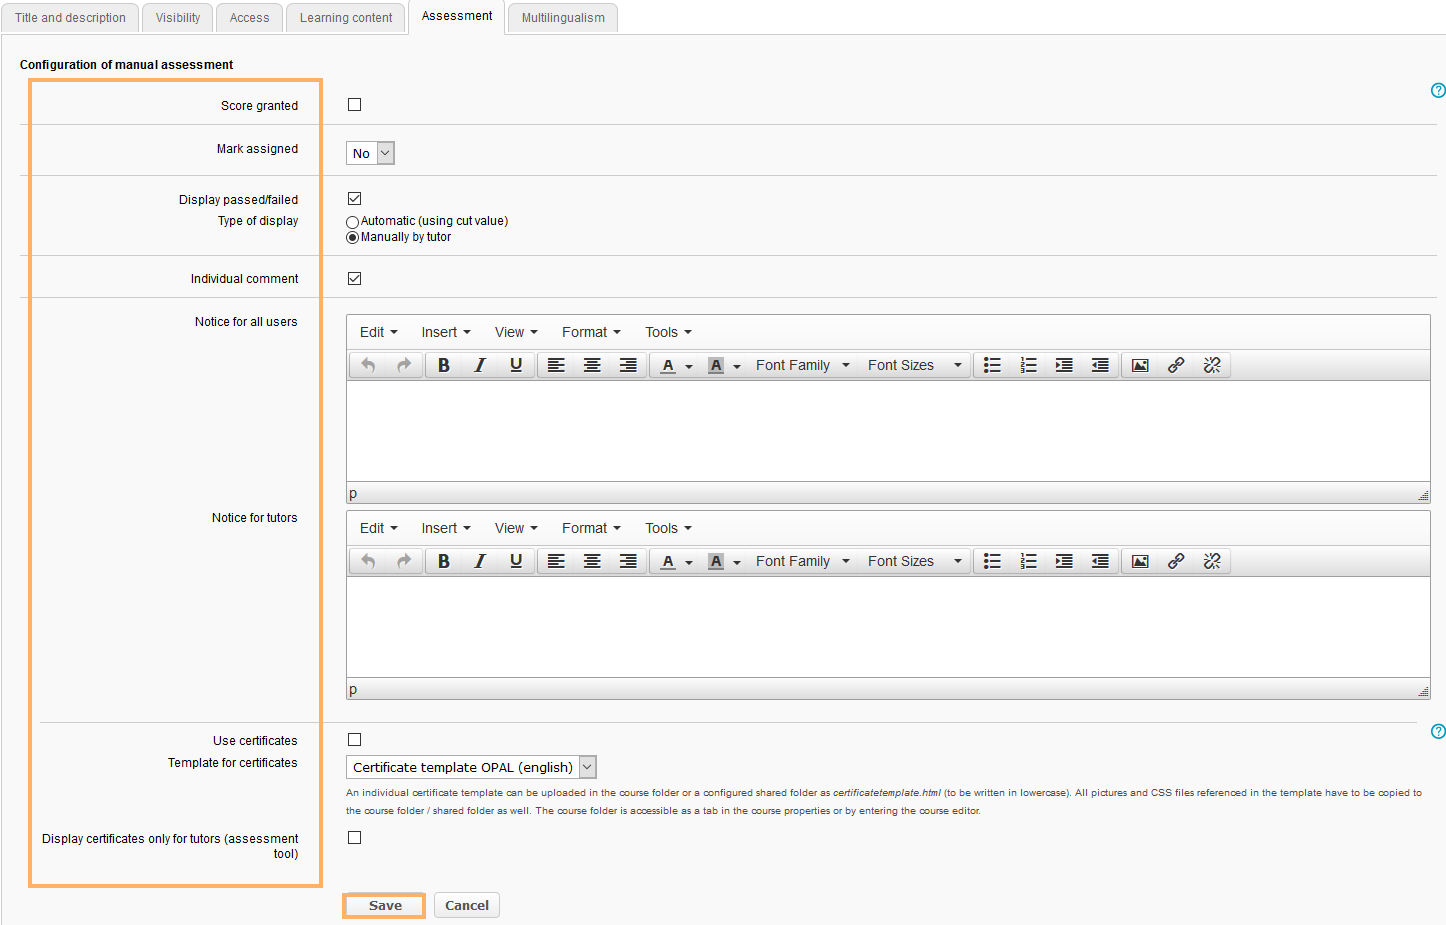Enable the Score granted checkbox
Viewport: 1446px width, 925px height.
point(355,105)
